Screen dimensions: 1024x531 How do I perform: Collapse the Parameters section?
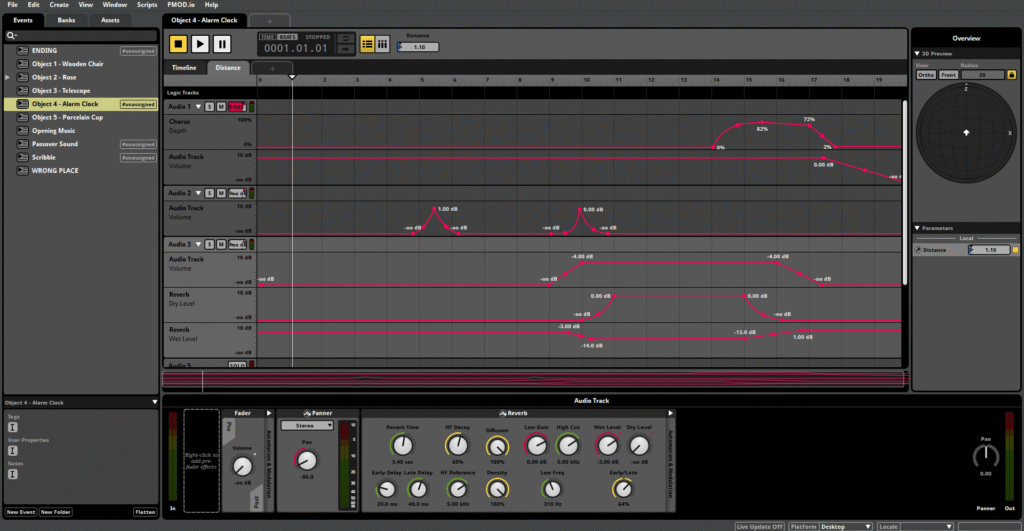pos(918,228)
